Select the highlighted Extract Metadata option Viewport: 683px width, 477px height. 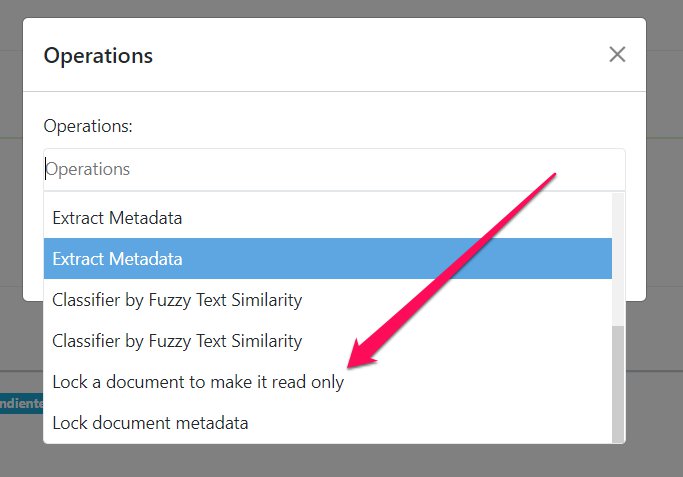(327, 258)
